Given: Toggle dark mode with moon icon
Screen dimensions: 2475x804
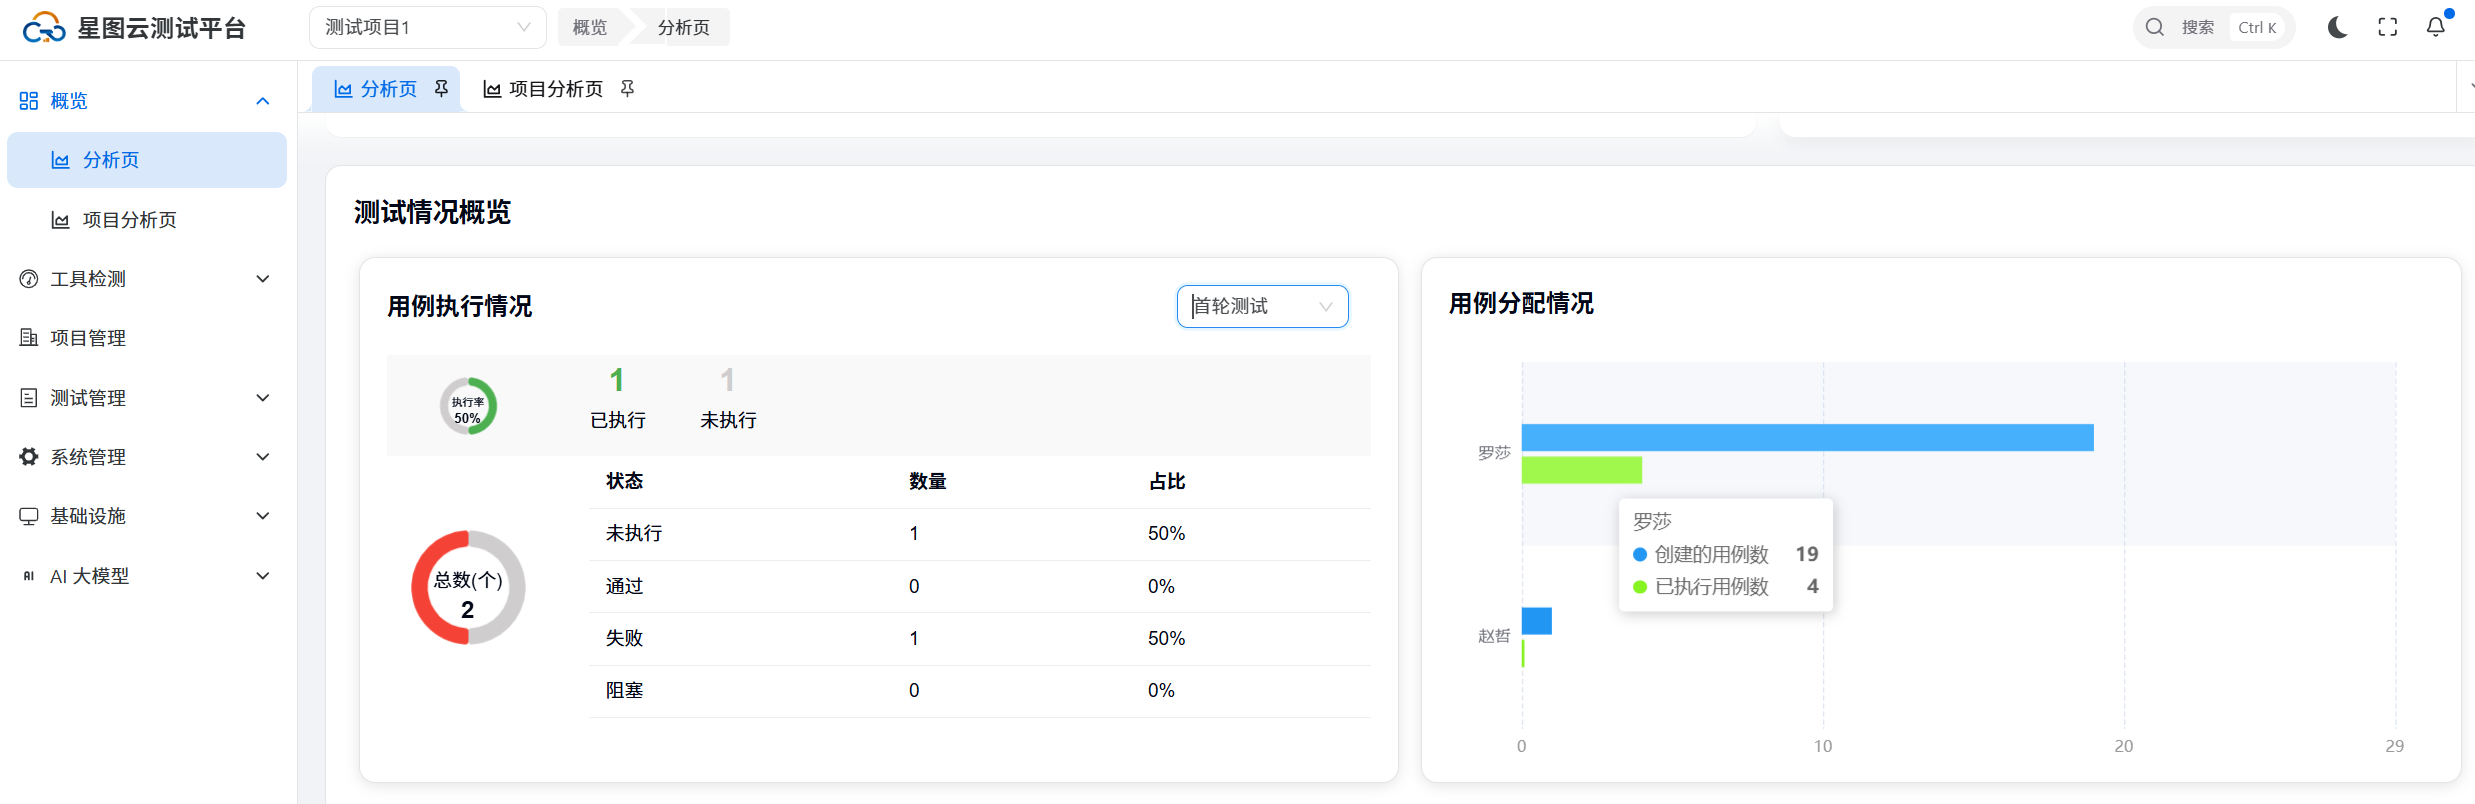Looking at the screenshot, I should [2337, 28].
